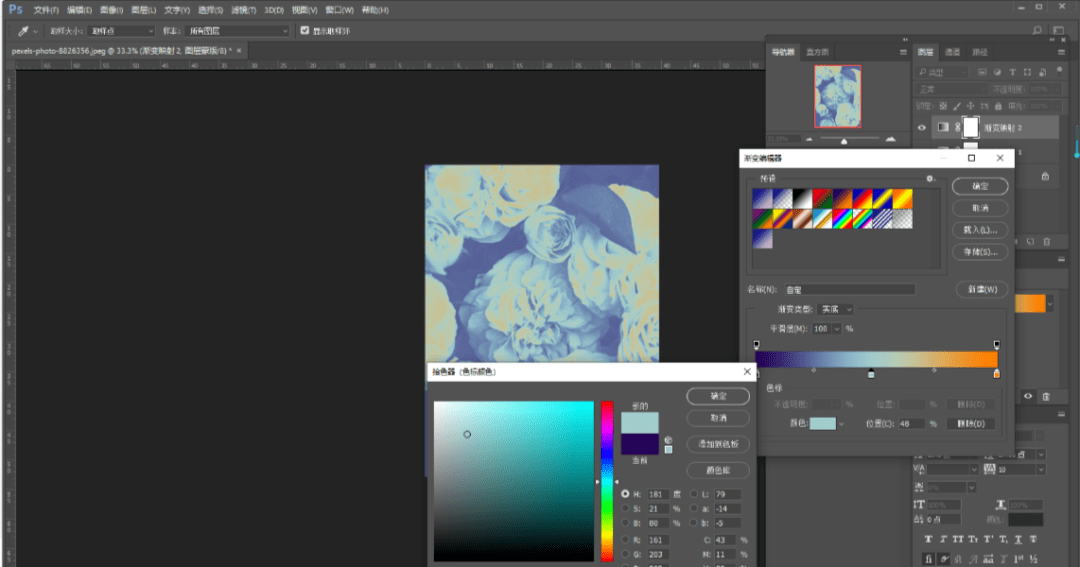Toggle the show sampling ring checkbox
This screenshot has height=567, width=1080.
[304, 30]
